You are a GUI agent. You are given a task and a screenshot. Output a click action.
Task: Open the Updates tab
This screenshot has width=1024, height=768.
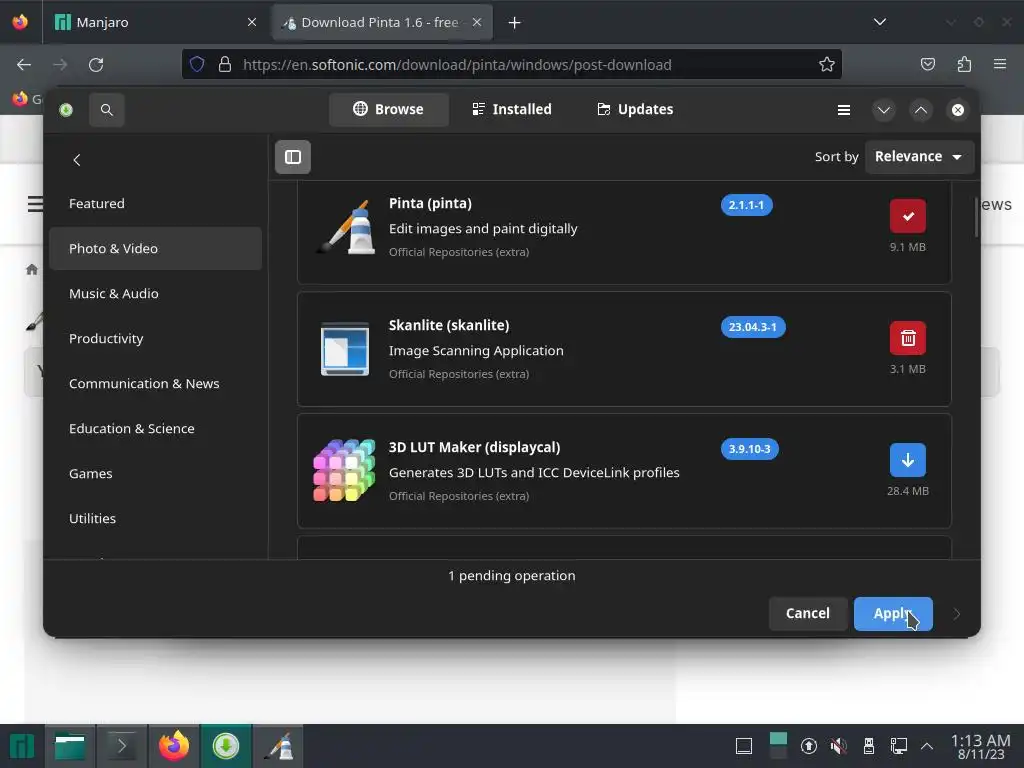coord(635,109)
